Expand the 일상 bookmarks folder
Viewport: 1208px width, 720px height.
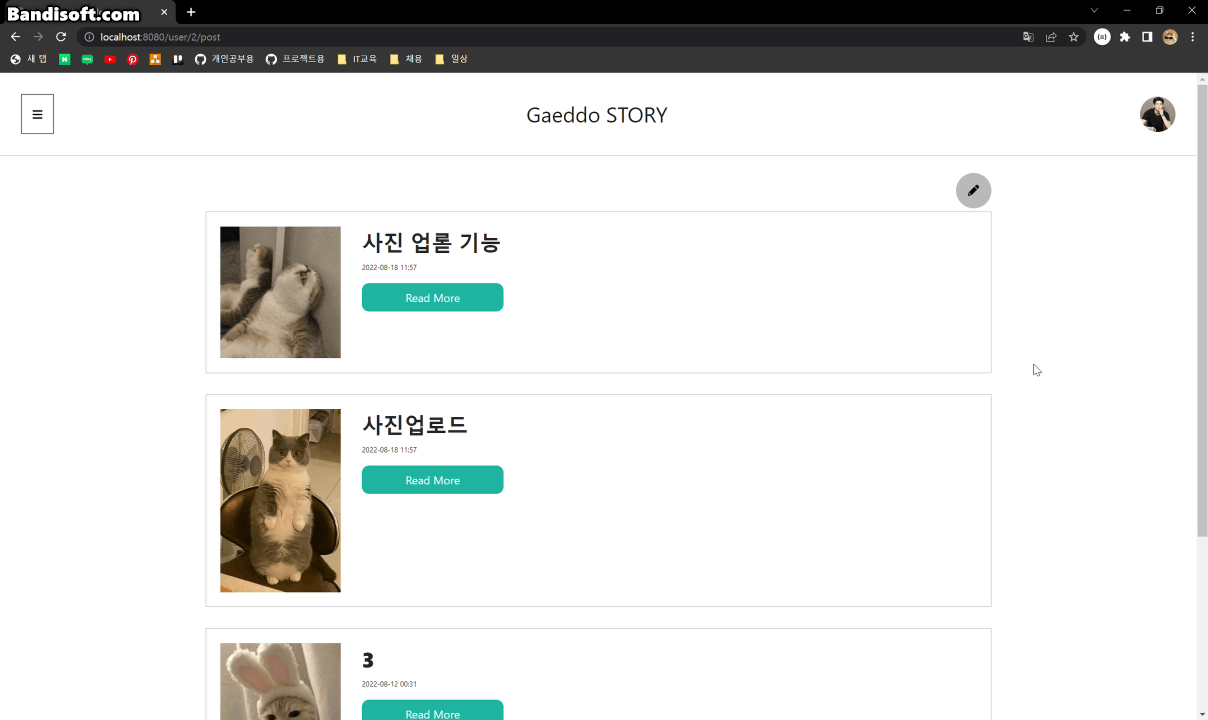point(449,58)
